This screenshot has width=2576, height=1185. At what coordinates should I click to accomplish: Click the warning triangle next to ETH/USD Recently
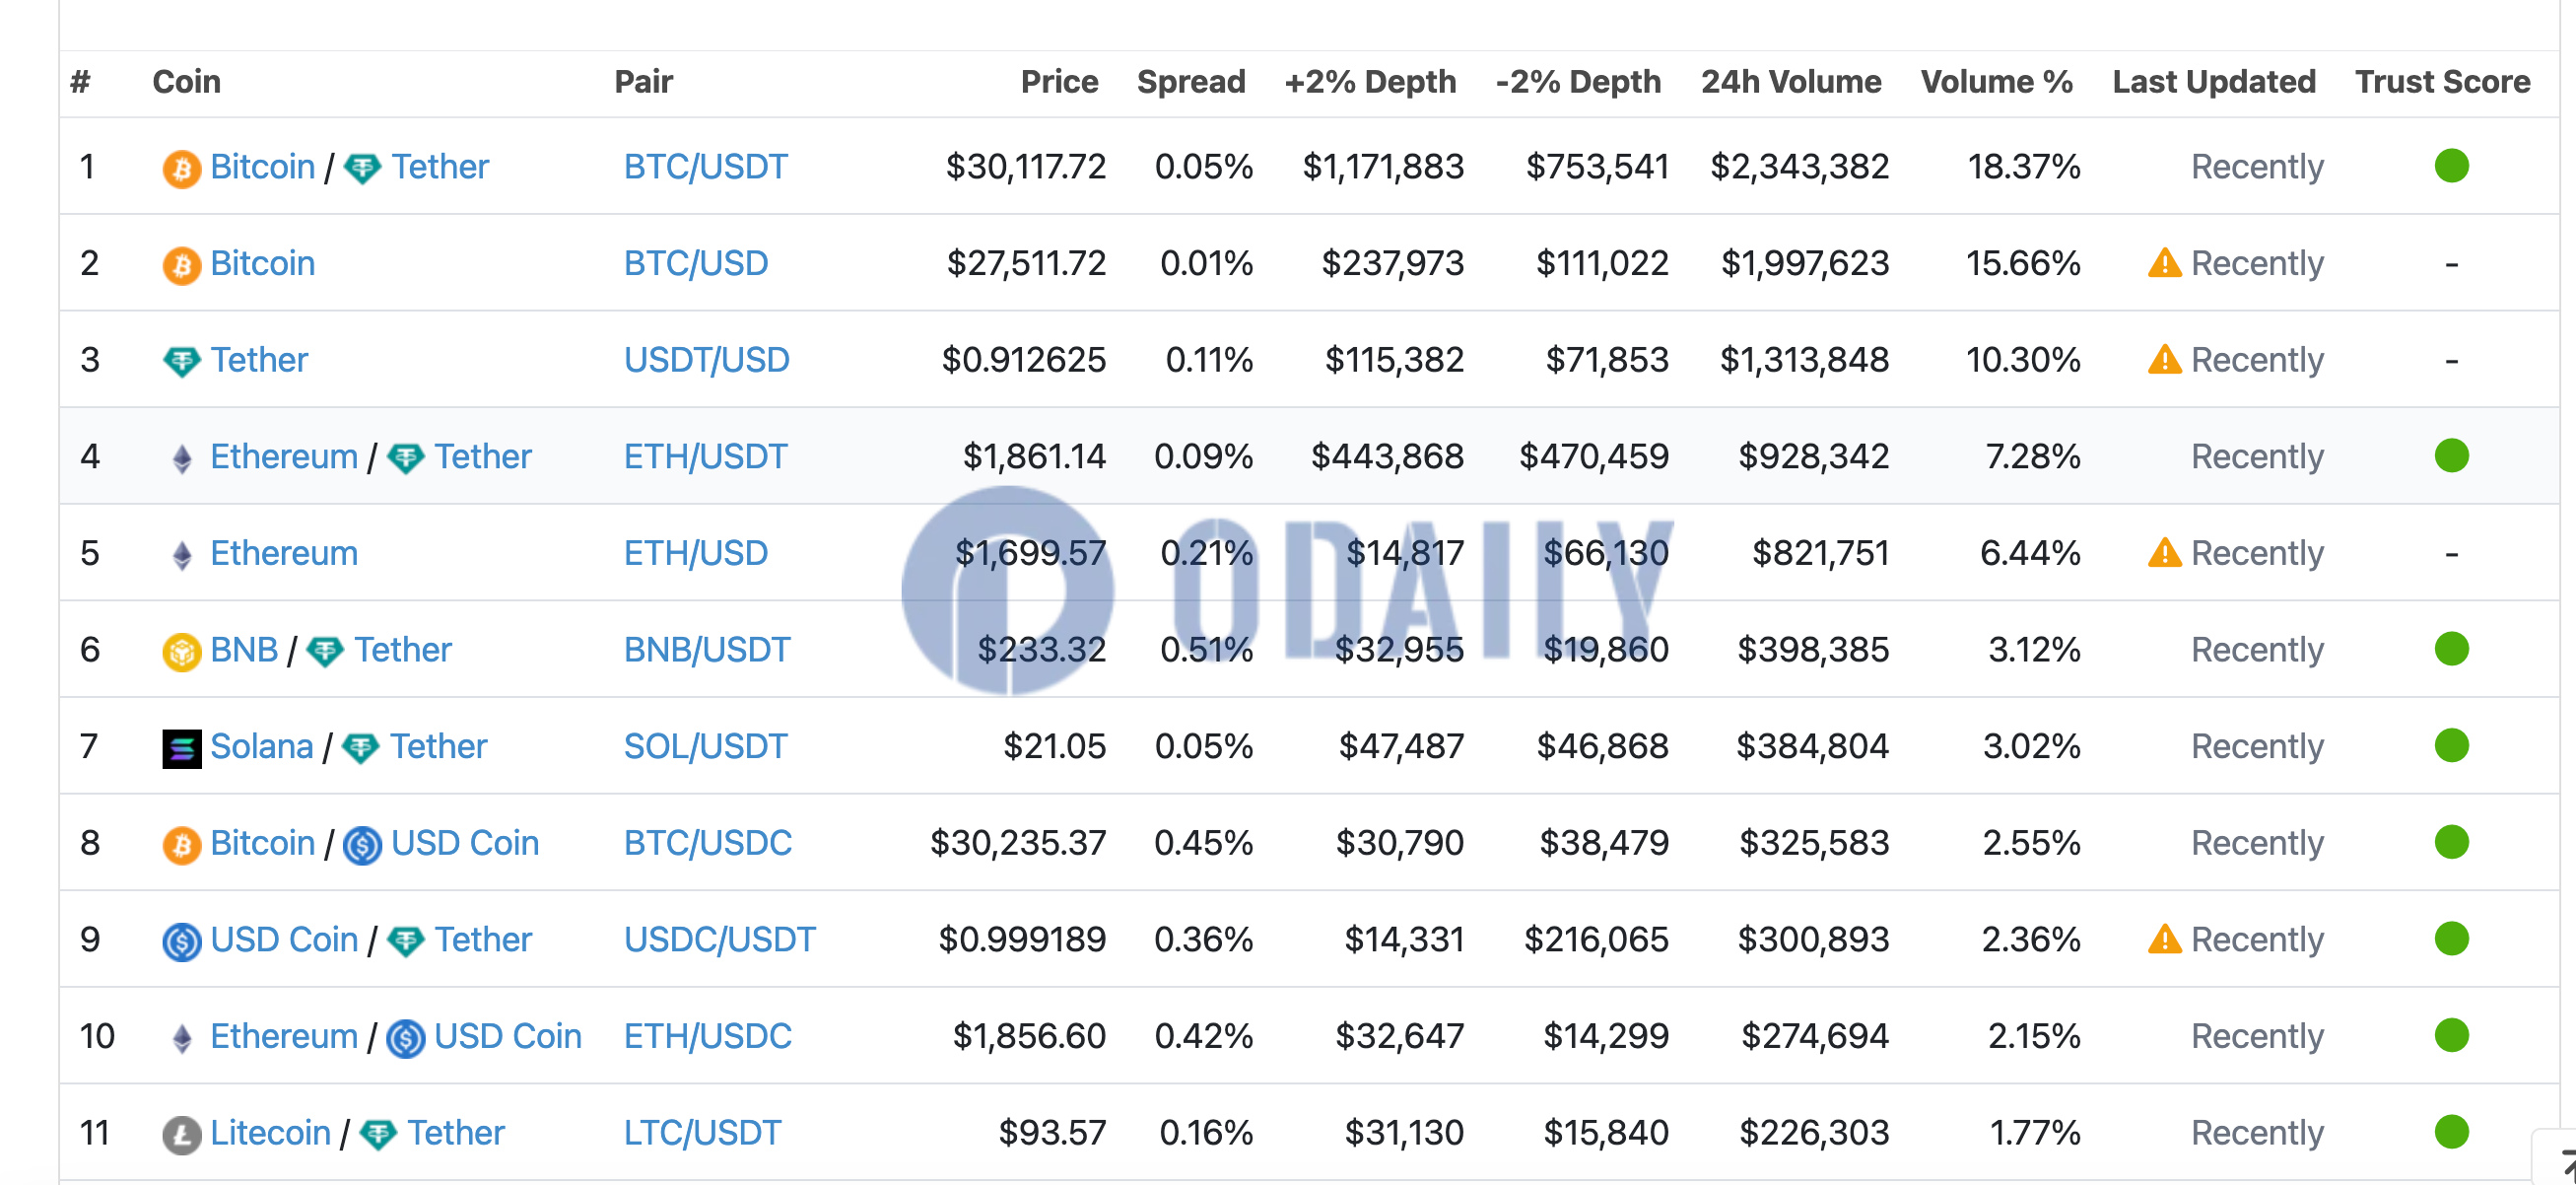click(x=2164, y=552)
